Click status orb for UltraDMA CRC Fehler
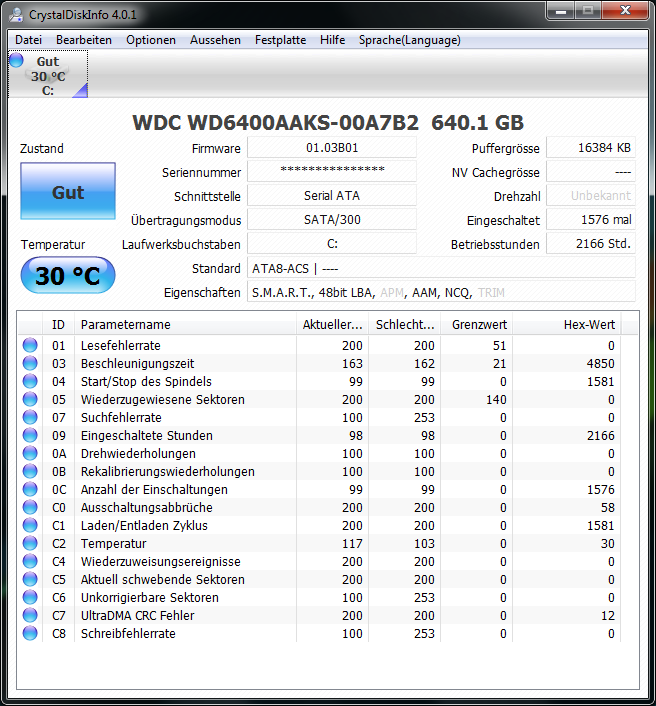Image resolution: width=656 pixels, height=706 pixels. (30, 615)
